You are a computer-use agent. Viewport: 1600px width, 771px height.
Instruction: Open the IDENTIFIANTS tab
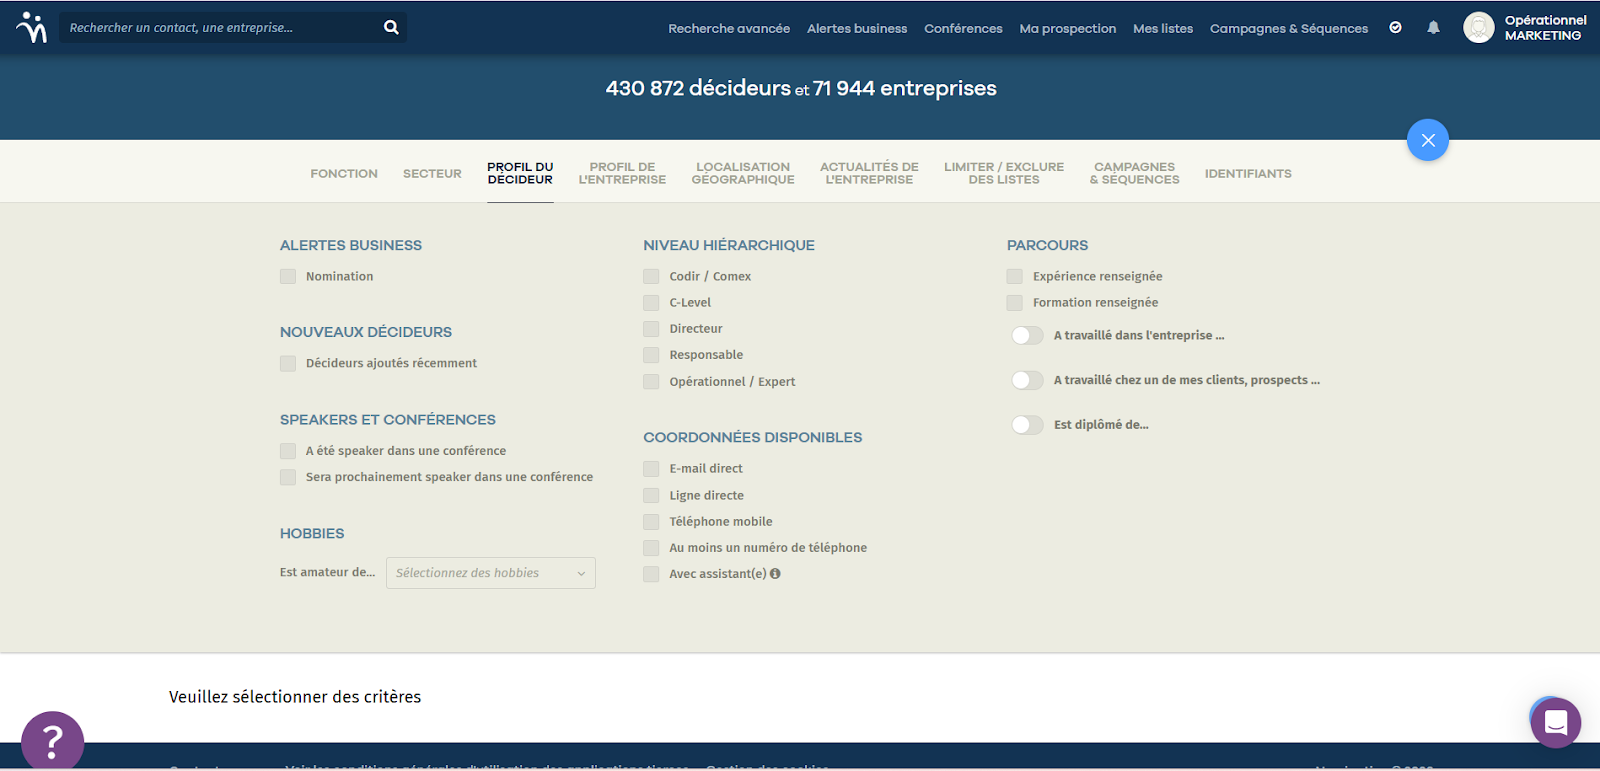pos(1248,174)
